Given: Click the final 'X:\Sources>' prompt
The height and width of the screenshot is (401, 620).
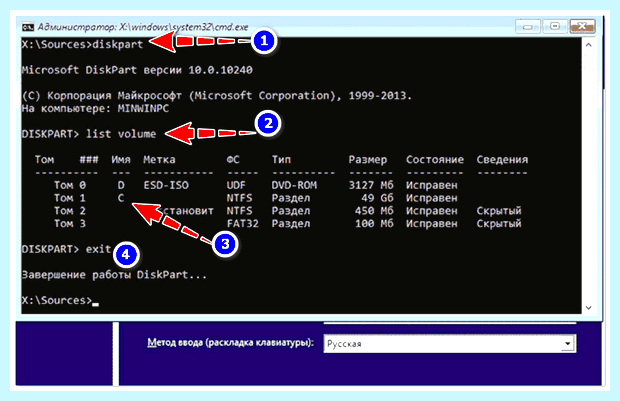Looking at the screenshot, I should pyautogui.click(x=57, y=300).
